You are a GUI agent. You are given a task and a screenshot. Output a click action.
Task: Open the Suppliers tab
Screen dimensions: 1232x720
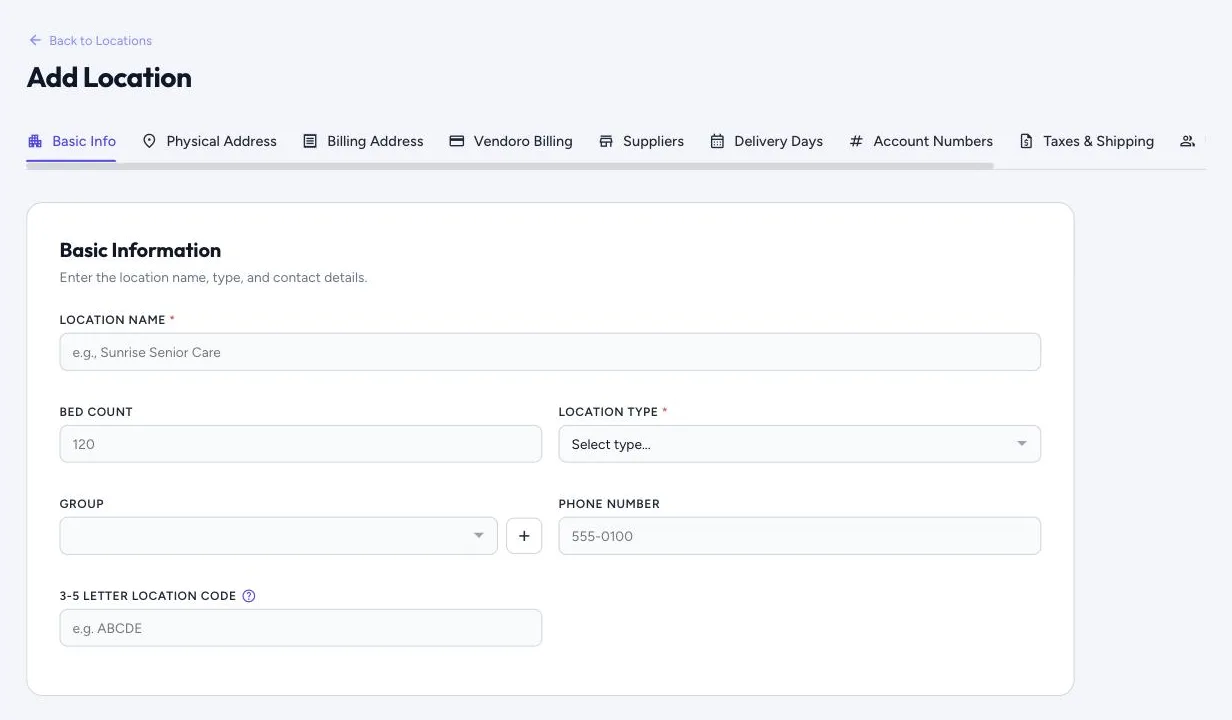tap(641, 141)
